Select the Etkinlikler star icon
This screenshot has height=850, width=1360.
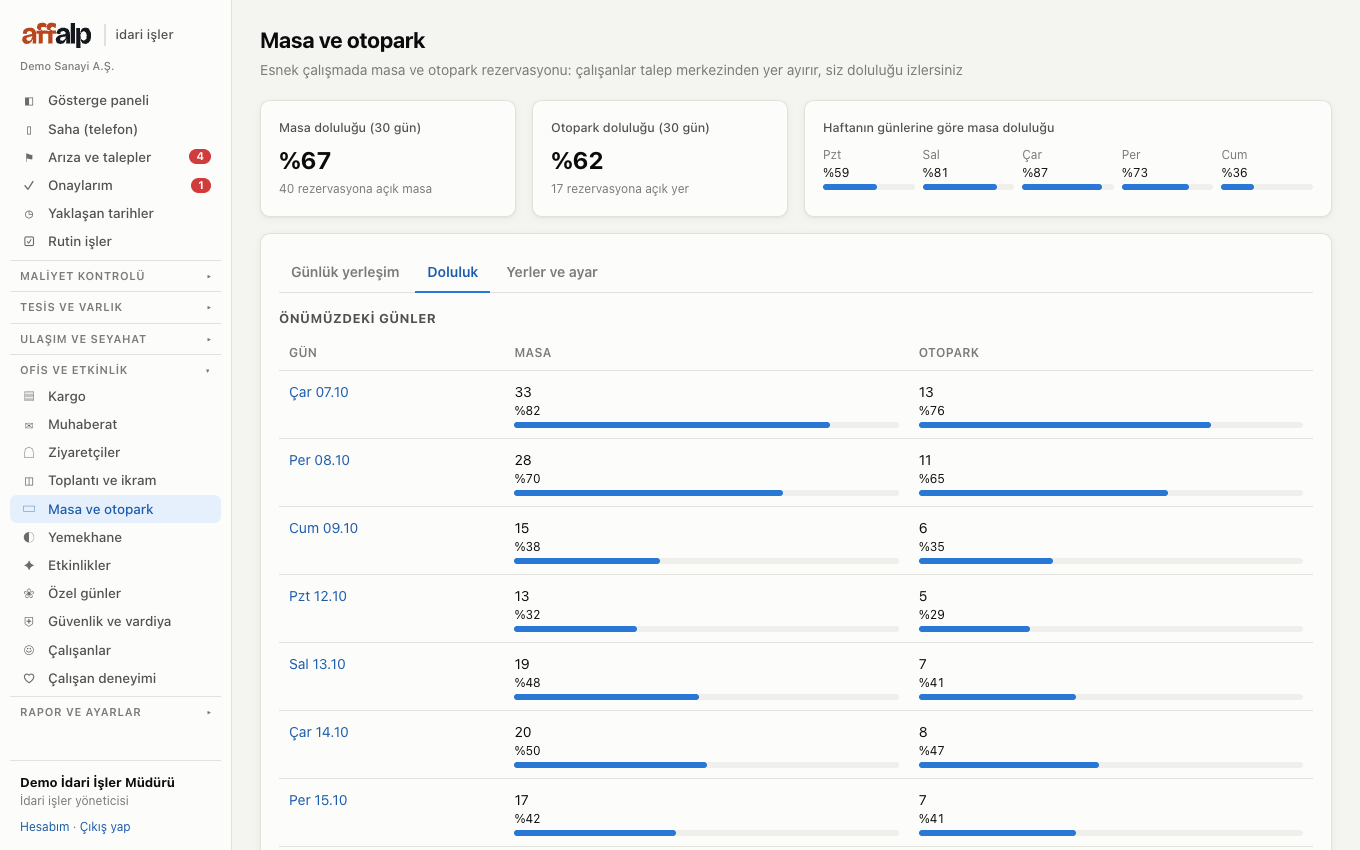(x=29, y=566)
